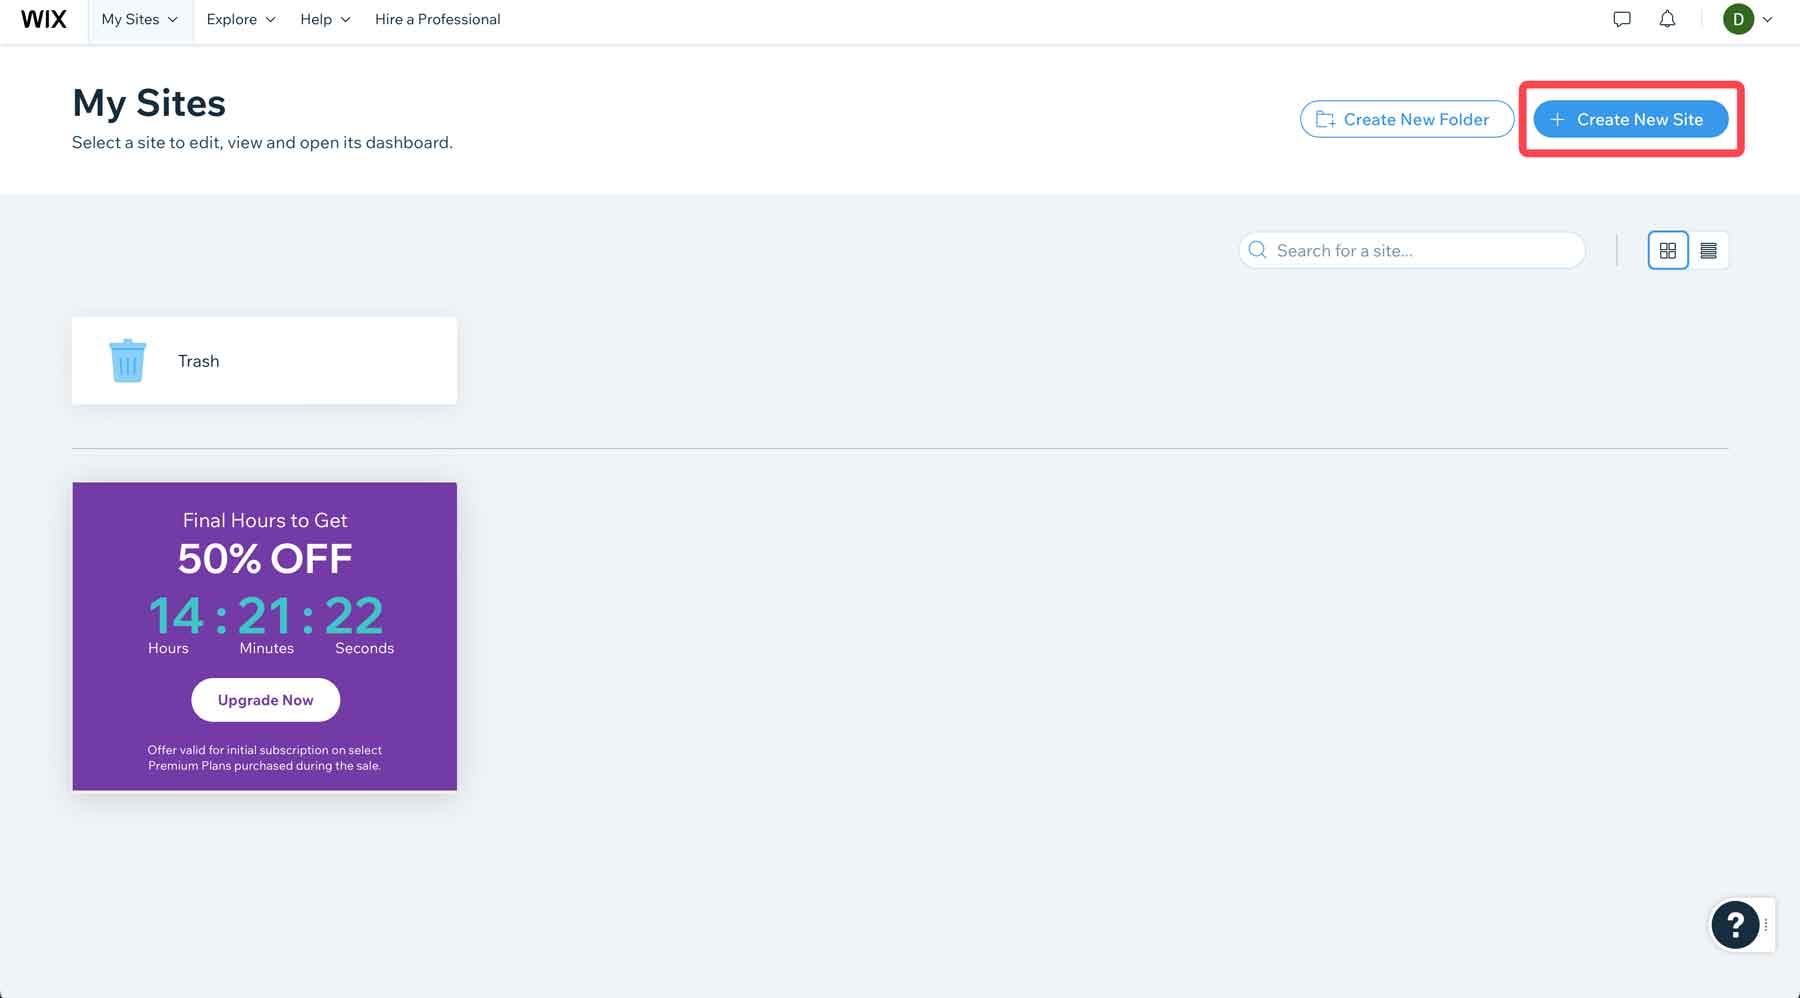Click Upgrade Now on the 50% off banner
This screenshot has width=1800, height=998.
(x=264, y=699)
